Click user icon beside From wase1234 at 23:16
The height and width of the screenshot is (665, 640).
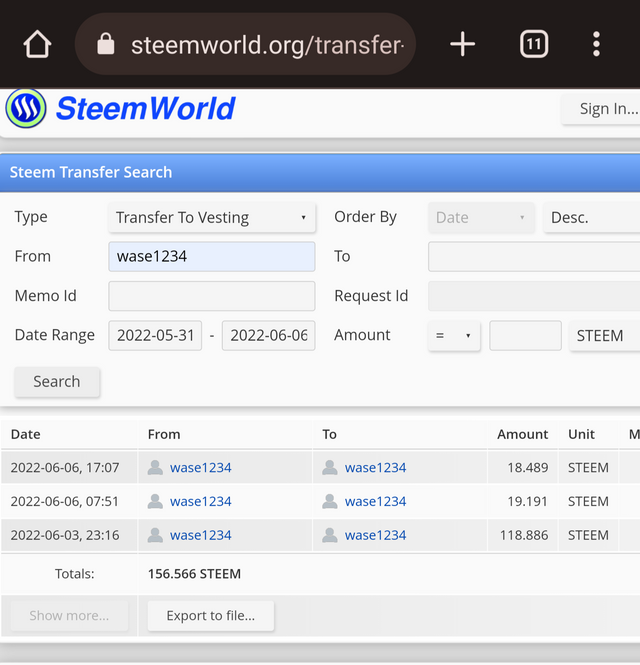point(155,535)
